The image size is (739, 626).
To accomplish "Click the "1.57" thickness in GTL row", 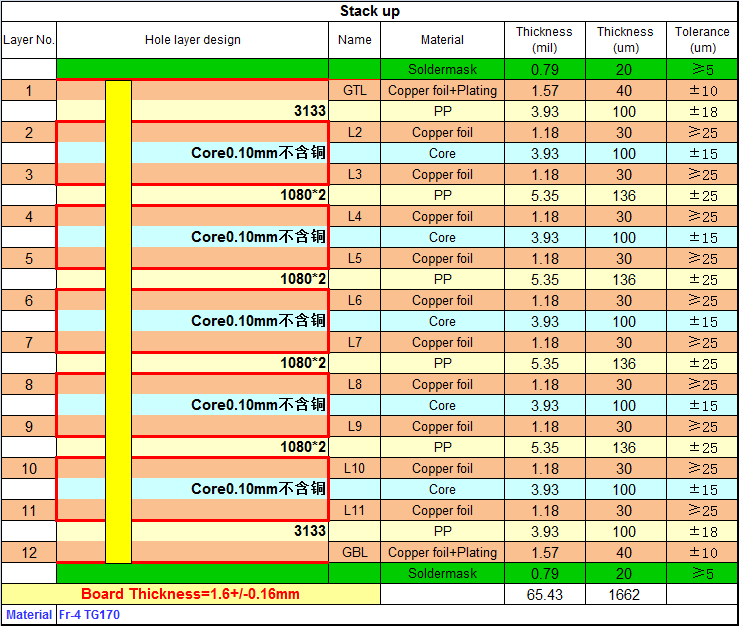I will pyautogui.click(x=544, y=91).
